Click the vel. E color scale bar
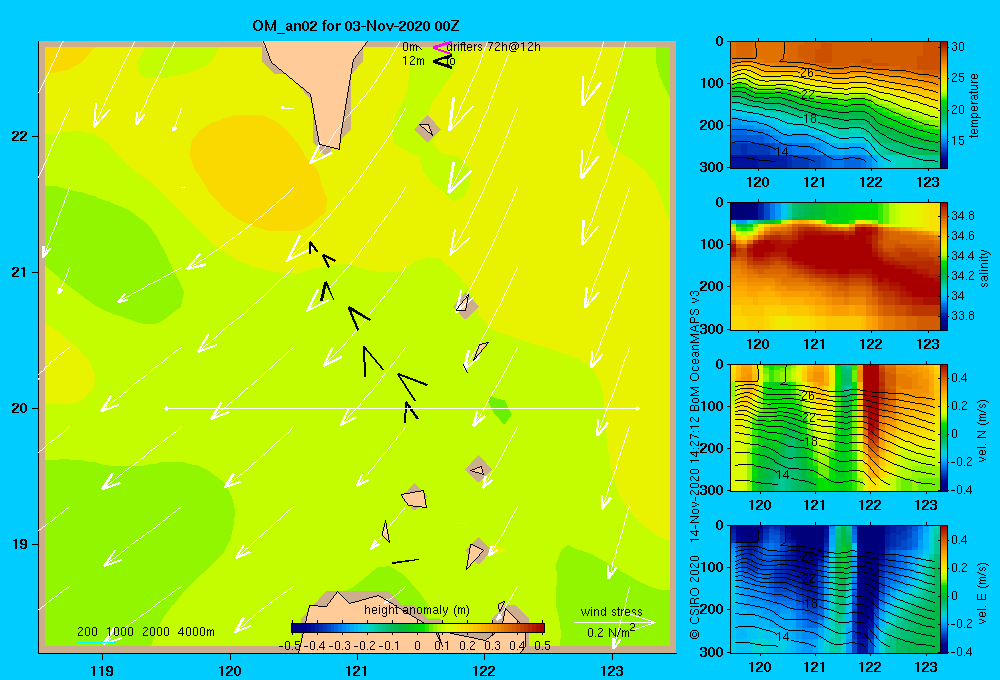 (944, 589)
